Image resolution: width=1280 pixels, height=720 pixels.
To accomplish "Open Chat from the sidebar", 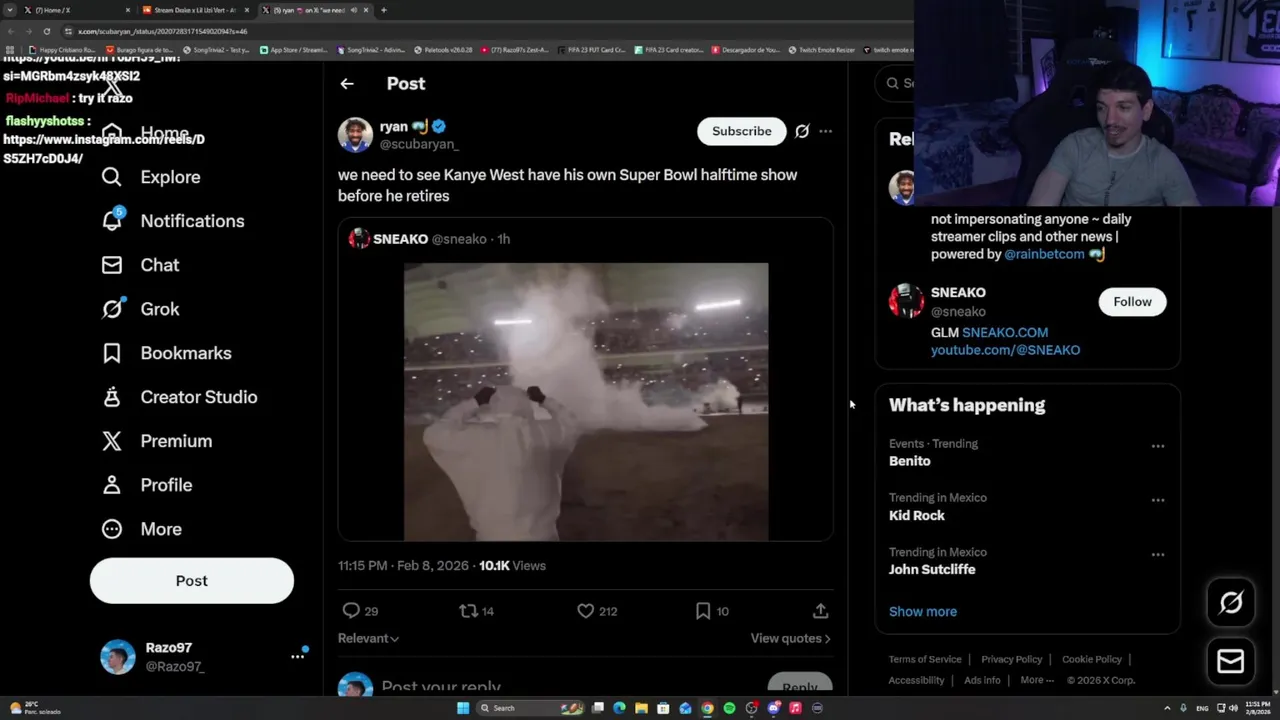I will coord(141,265).
